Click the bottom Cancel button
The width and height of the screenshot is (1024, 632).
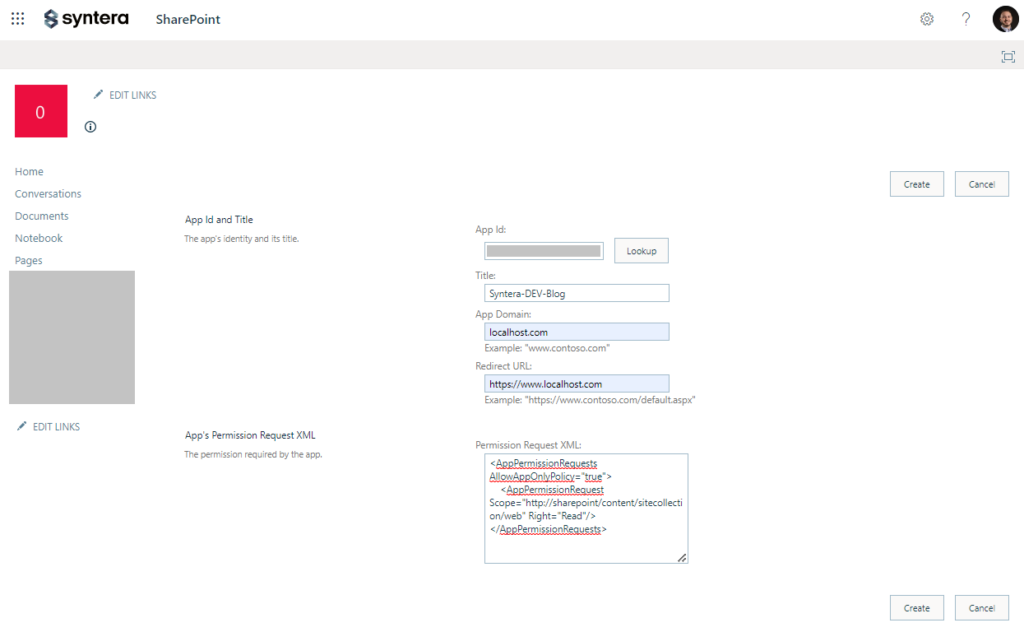(x=982, y=608)
